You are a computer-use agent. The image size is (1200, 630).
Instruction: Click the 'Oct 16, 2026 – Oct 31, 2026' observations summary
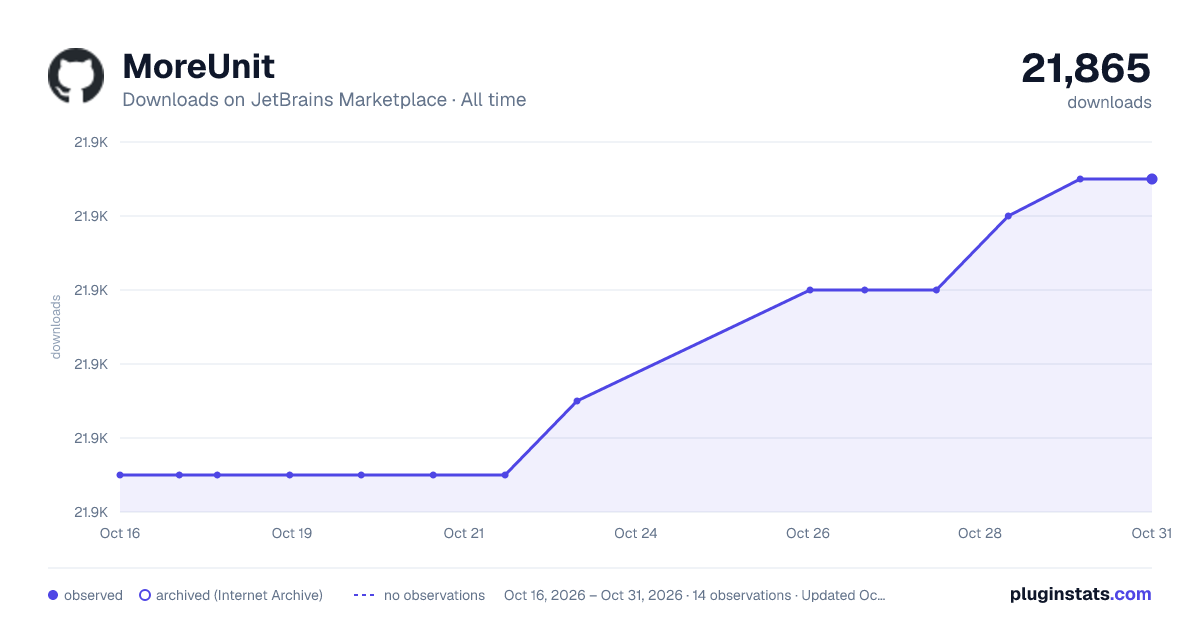[695, 595]
